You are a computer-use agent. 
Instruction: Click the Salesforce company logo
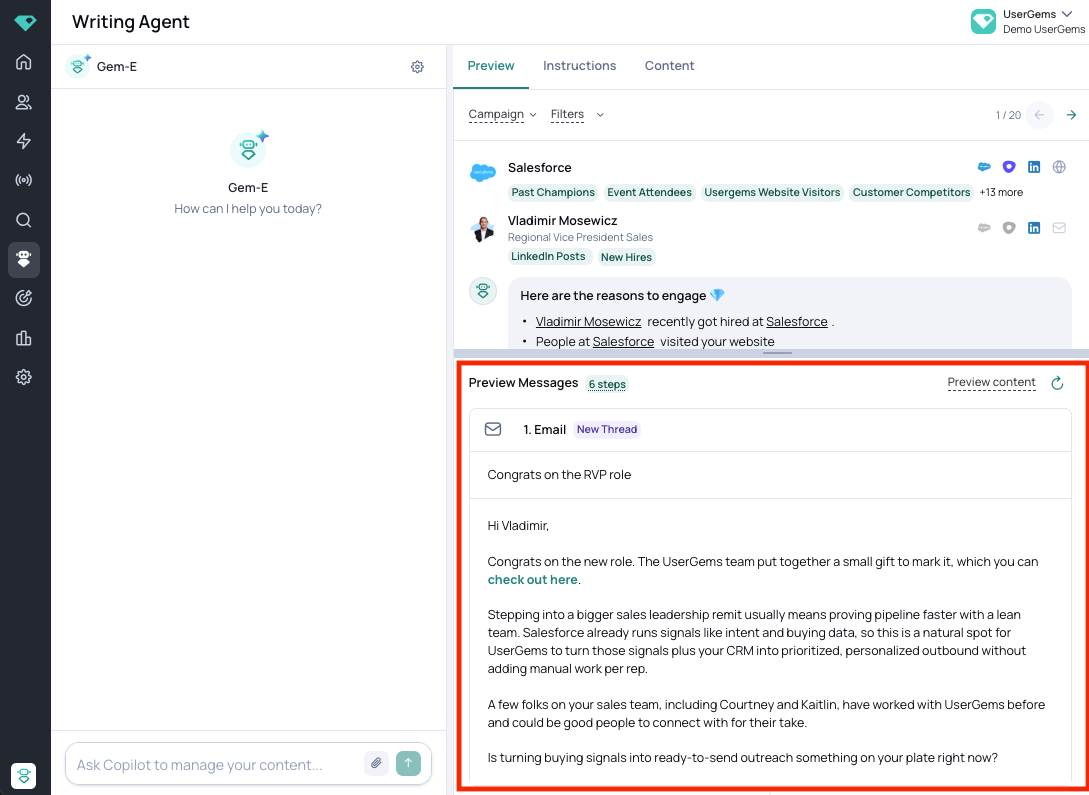click(483, 171)
